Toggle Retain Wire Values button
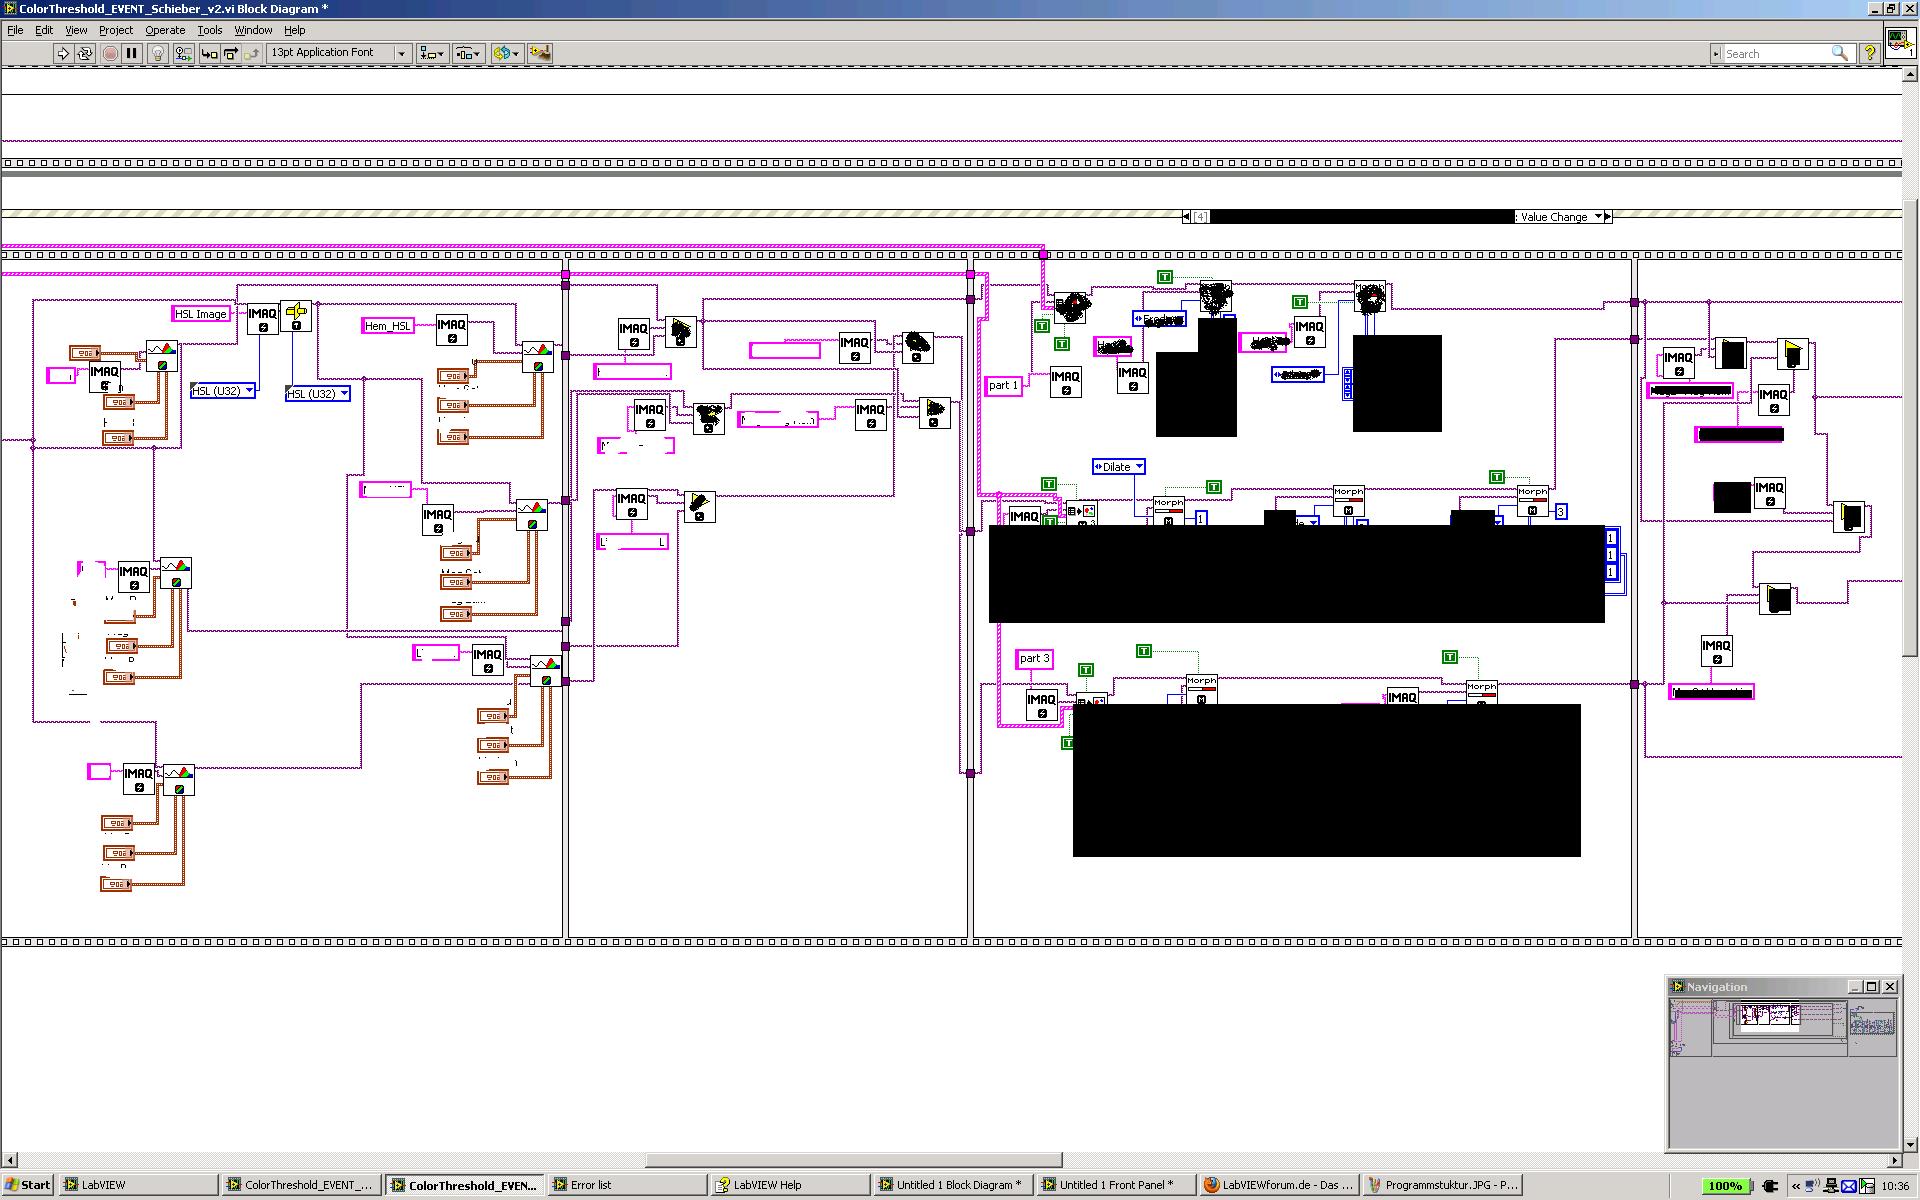The image size is (1920, 1200). (183, 53)
